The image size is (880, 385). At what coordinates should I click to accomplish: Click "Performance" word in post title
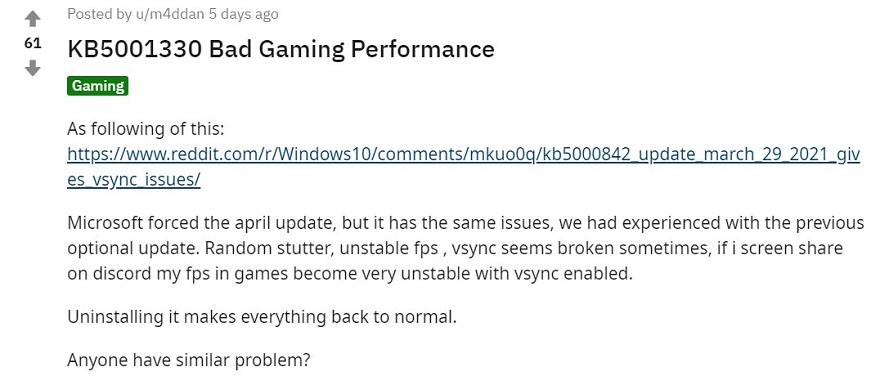423,50
